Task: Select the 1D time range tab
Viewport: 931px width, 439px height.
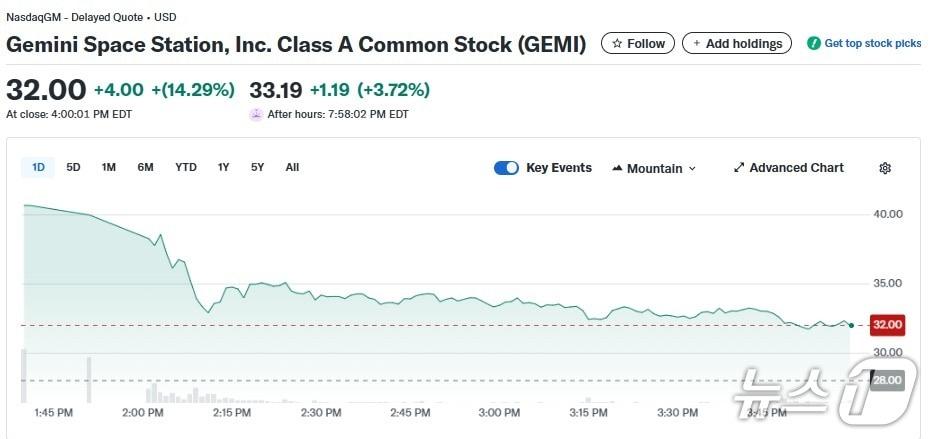Action: [38, 167]
